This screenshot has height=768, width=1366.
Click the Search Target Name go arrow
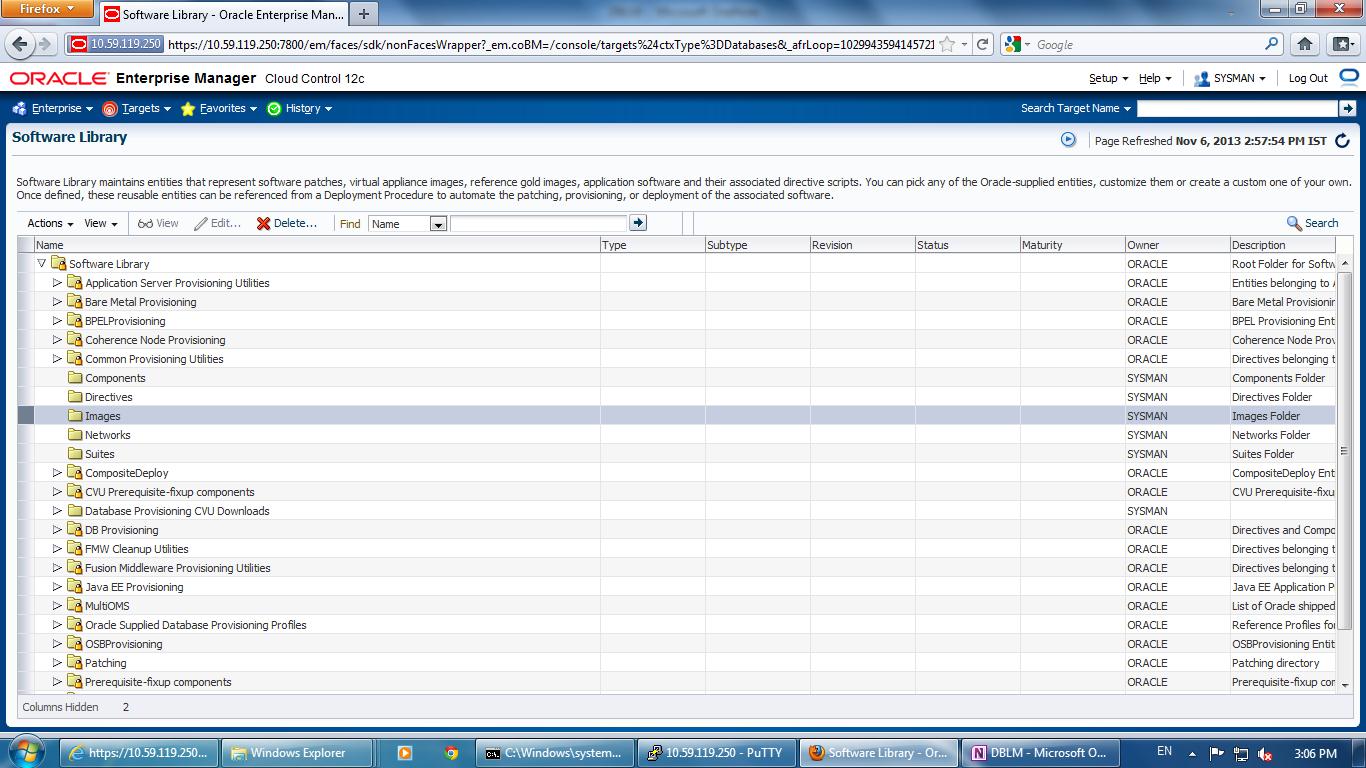(x=1348, y=108)
